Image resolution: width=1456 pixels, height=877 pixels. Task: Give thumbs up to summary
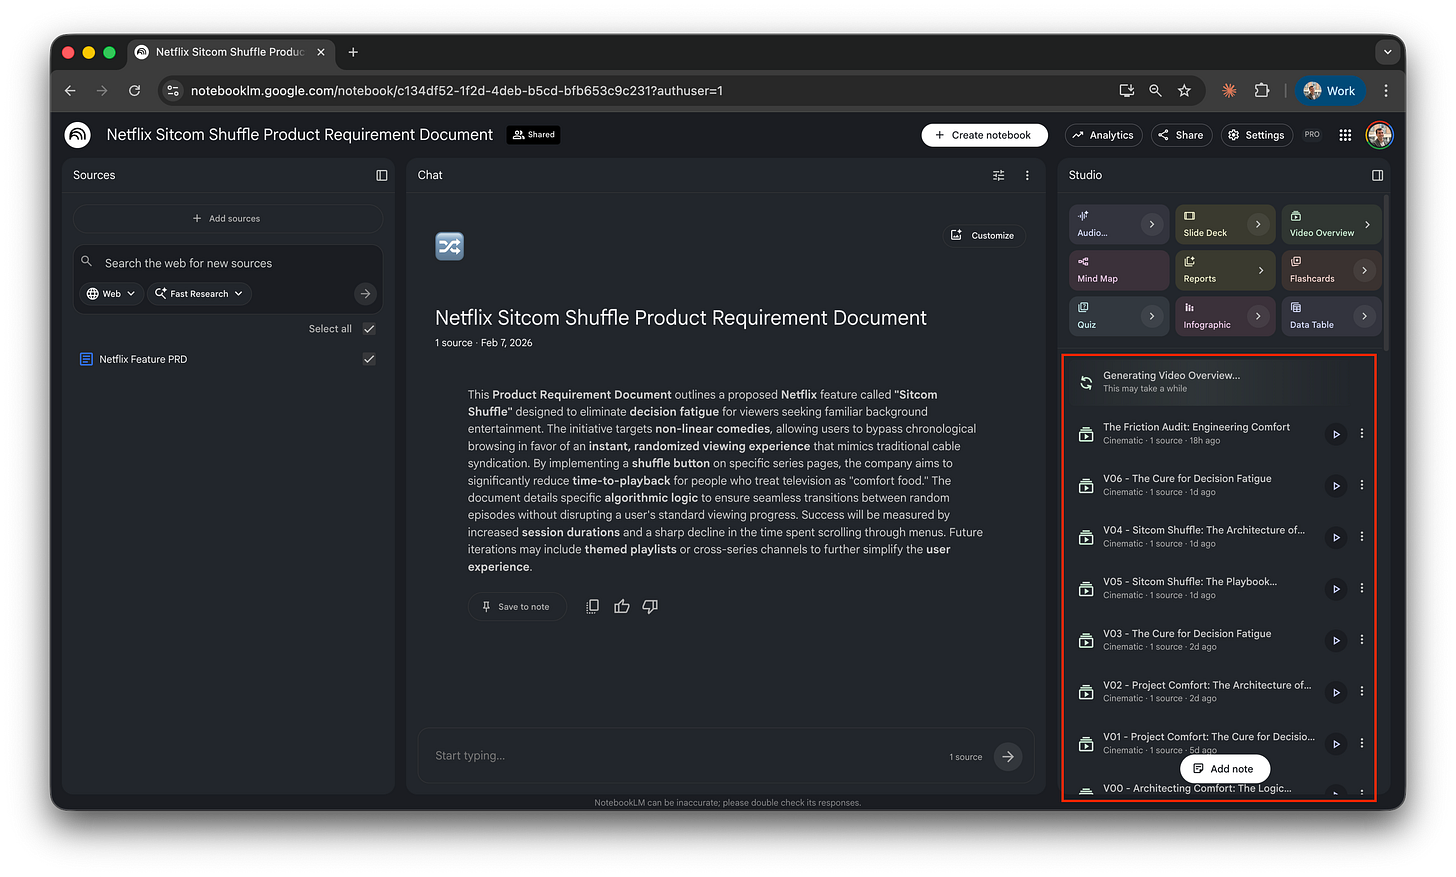click(x=621, y=606)
